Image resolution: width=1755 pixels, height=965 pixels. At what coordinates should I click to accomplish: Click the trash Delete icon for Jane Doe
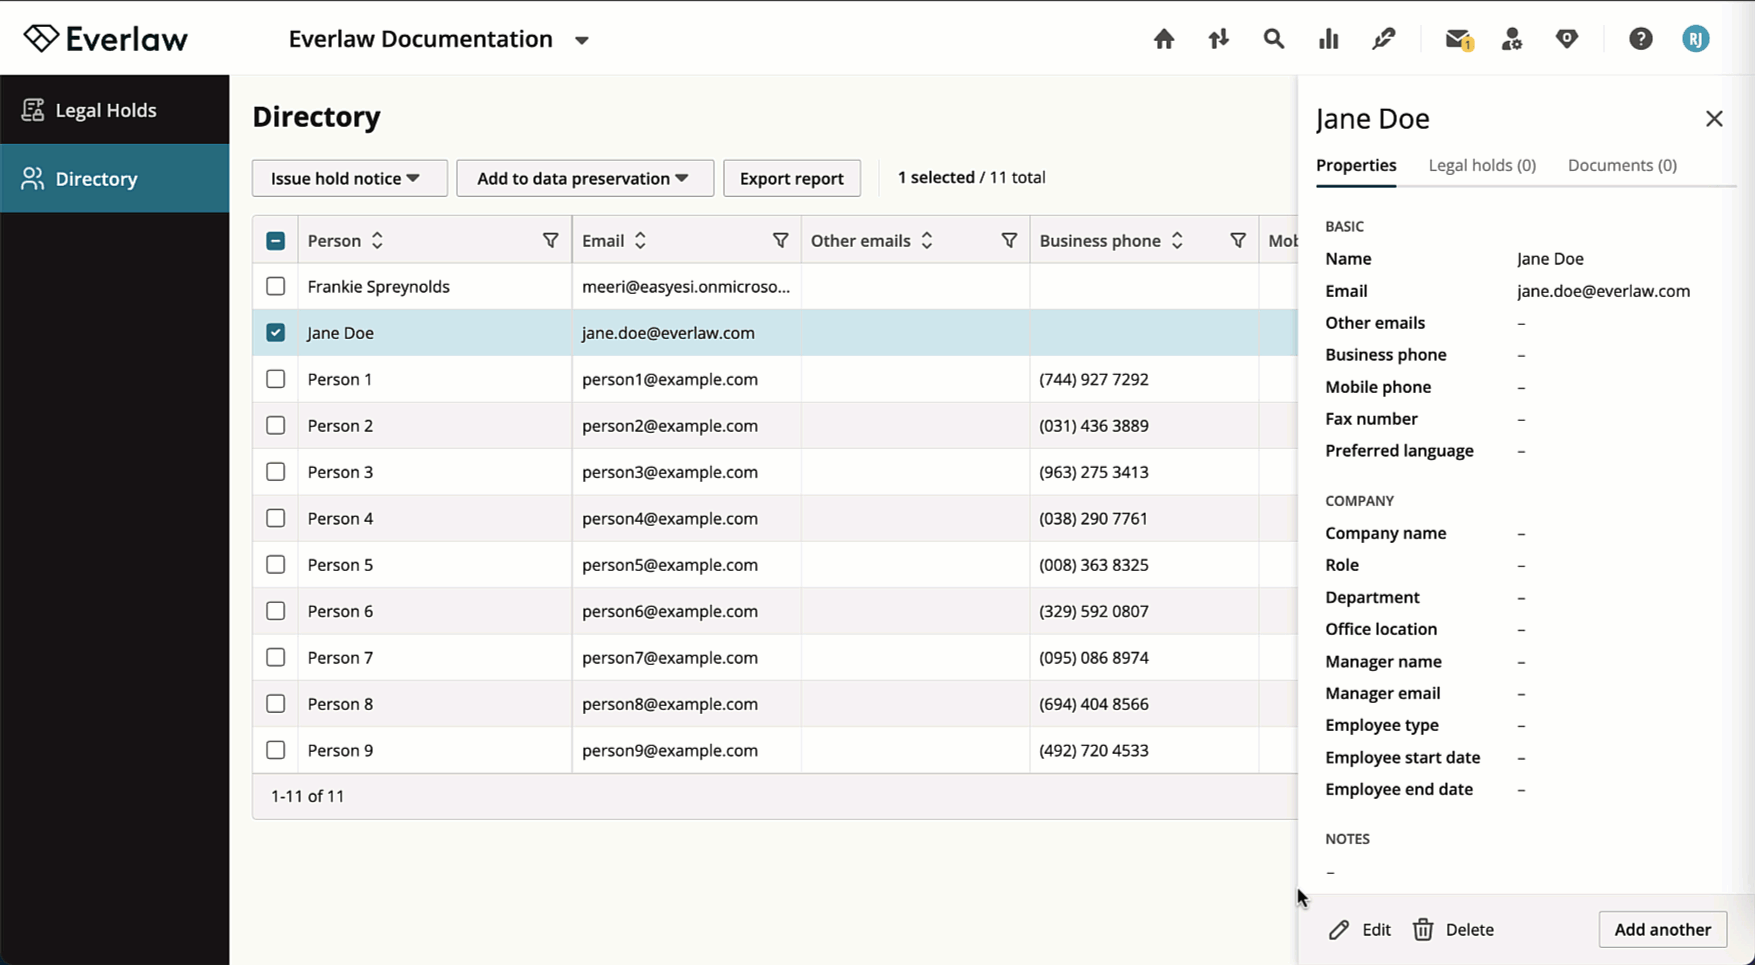1423,930
